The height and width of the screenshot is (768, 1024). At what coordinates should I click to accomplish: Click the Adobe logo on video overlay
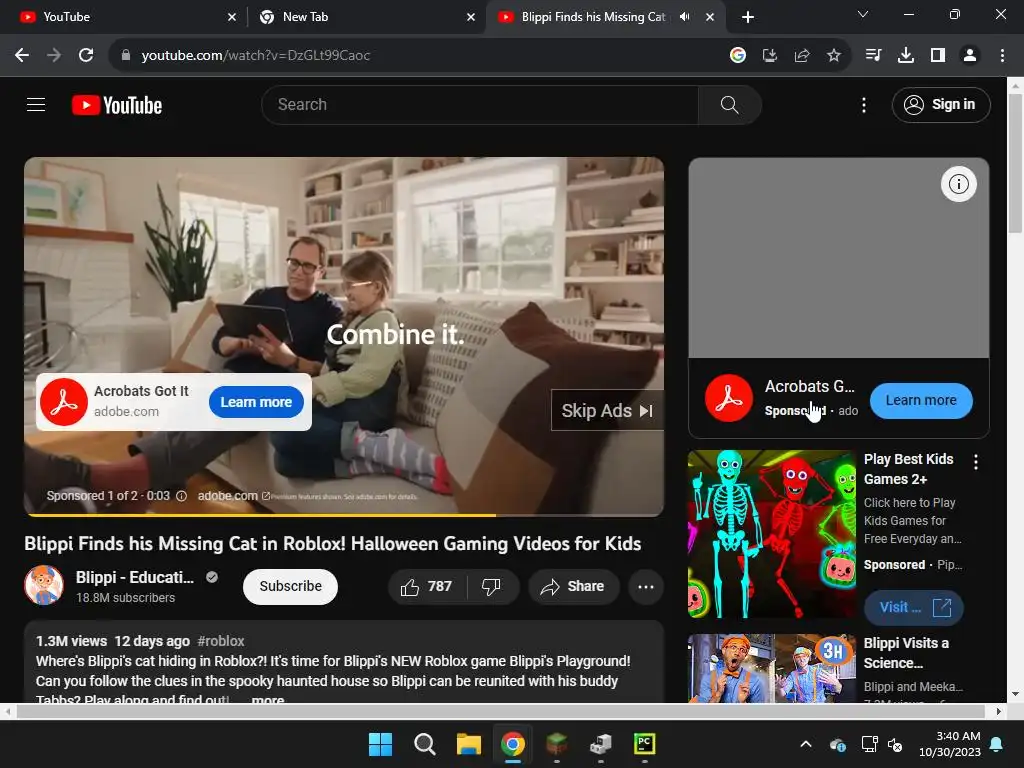64,402
